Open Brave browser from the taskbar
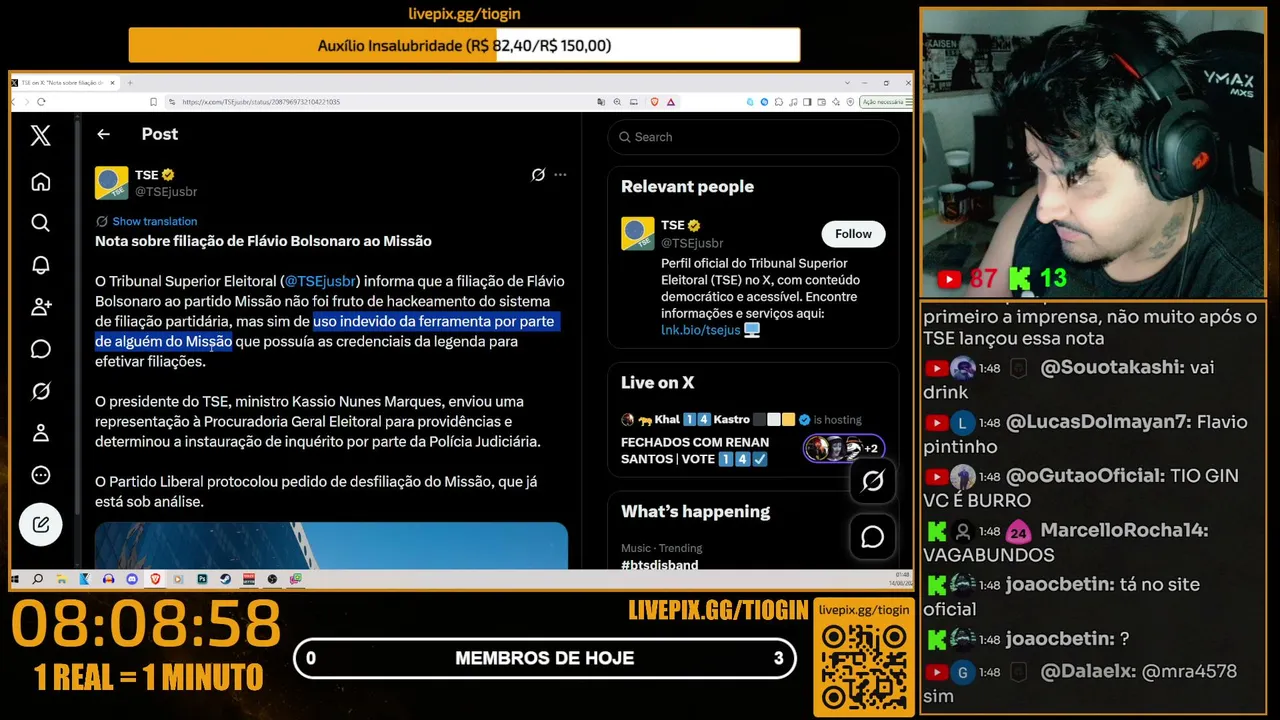Image resolution: width=1280 pixels, height=720 pixels. coord(155,579)
